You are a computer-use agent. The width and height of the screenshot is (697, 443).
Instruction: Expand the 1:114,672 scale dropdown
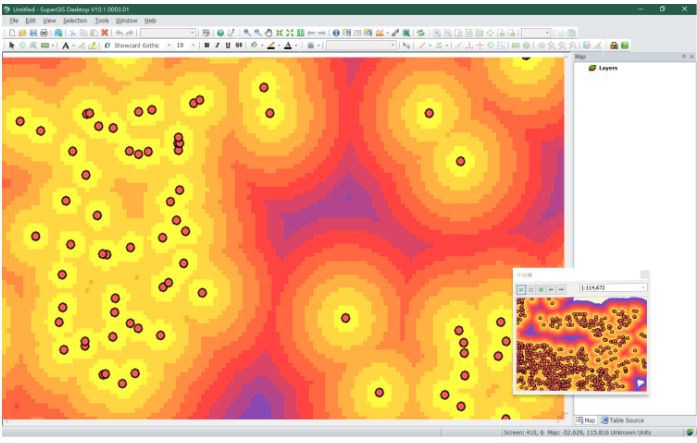[643, 288]
